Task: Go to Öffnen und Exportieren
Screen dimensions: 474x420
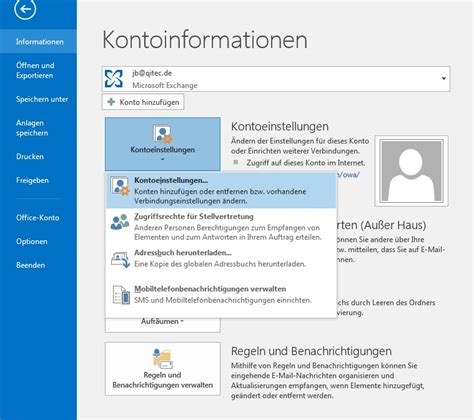Action: coord(38,70)
